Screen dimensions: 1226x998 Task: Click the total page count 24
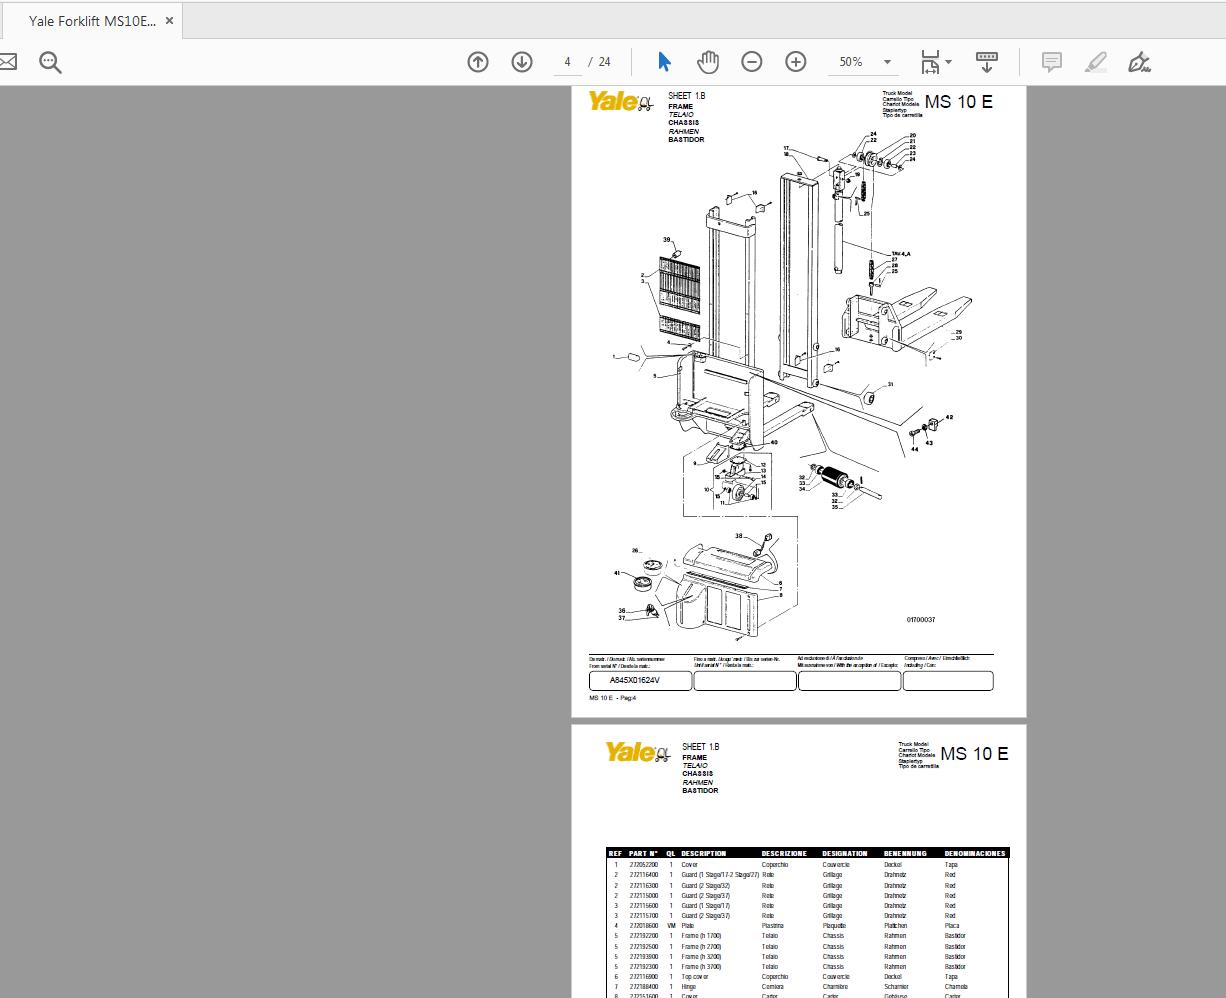604,62
